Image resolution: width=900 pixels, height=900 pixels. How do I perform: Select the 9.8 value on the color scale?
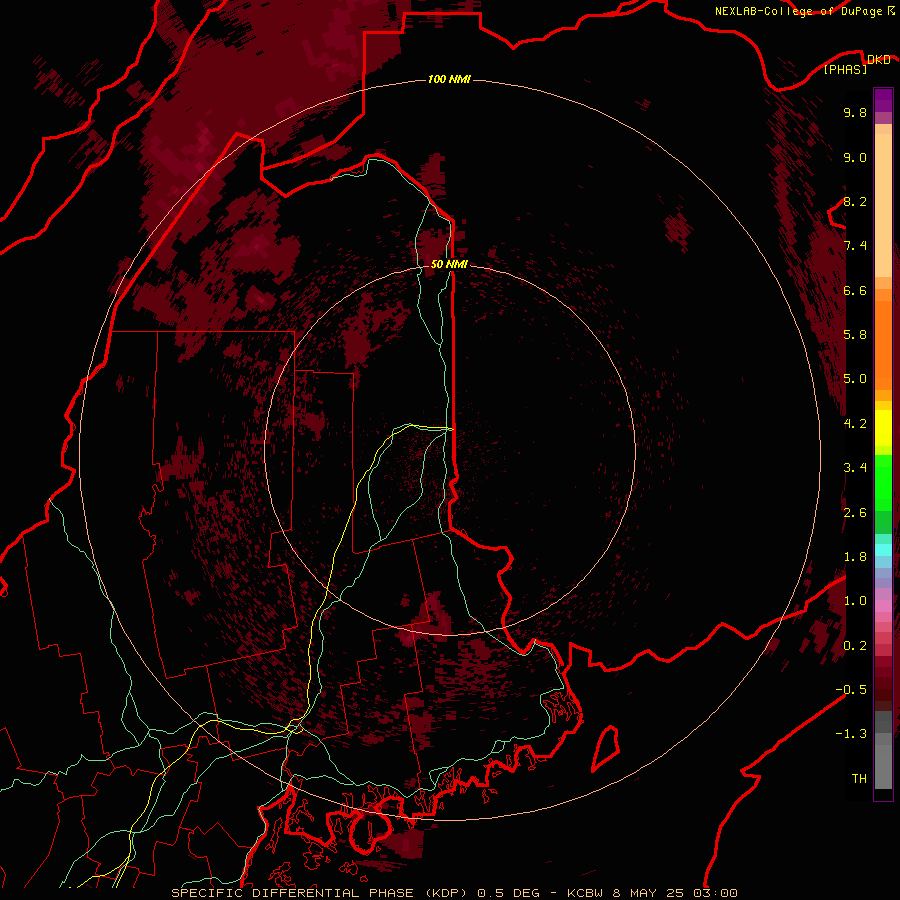click(855, 113)
